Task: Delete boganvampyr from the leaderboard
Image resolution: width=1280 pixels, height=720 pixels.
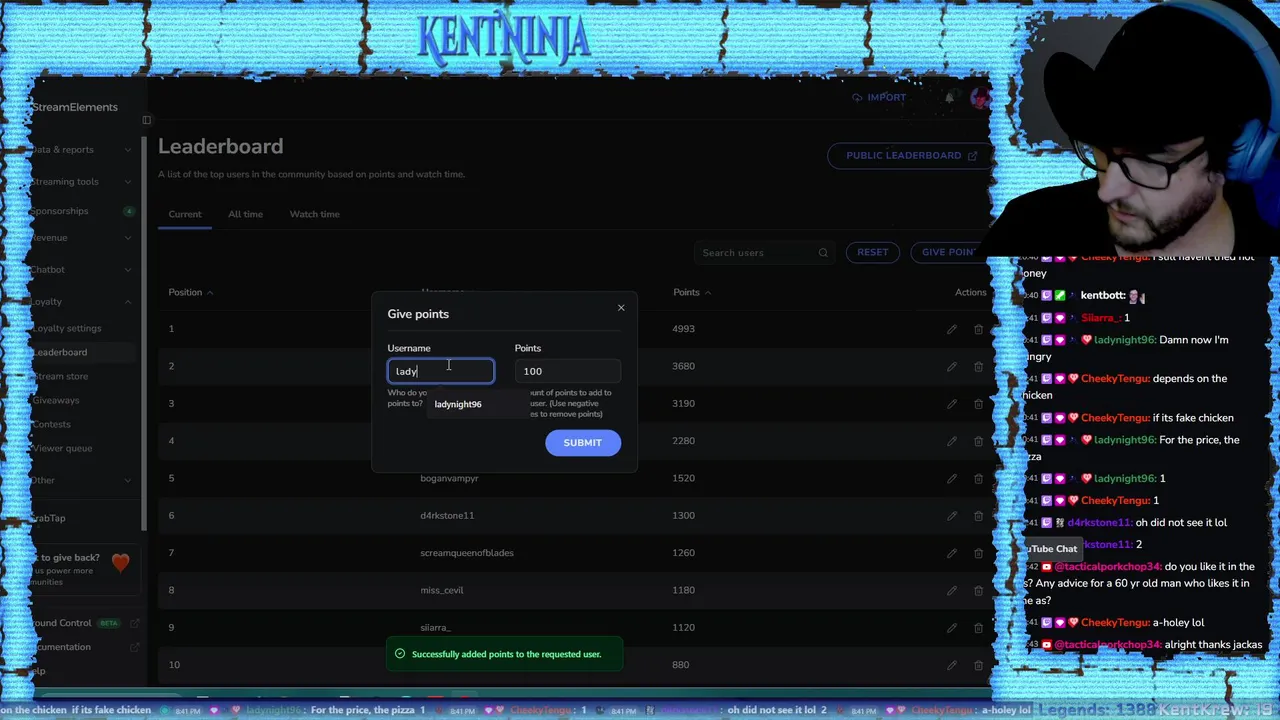Action: [x=978, y=478]
